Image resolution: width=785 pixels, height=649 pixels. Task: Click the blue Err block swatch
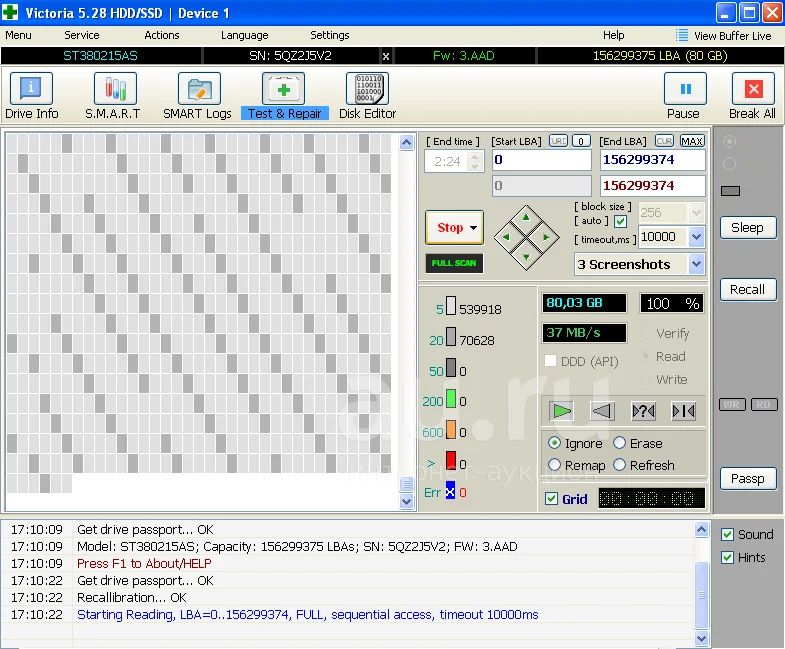[450, 491]
